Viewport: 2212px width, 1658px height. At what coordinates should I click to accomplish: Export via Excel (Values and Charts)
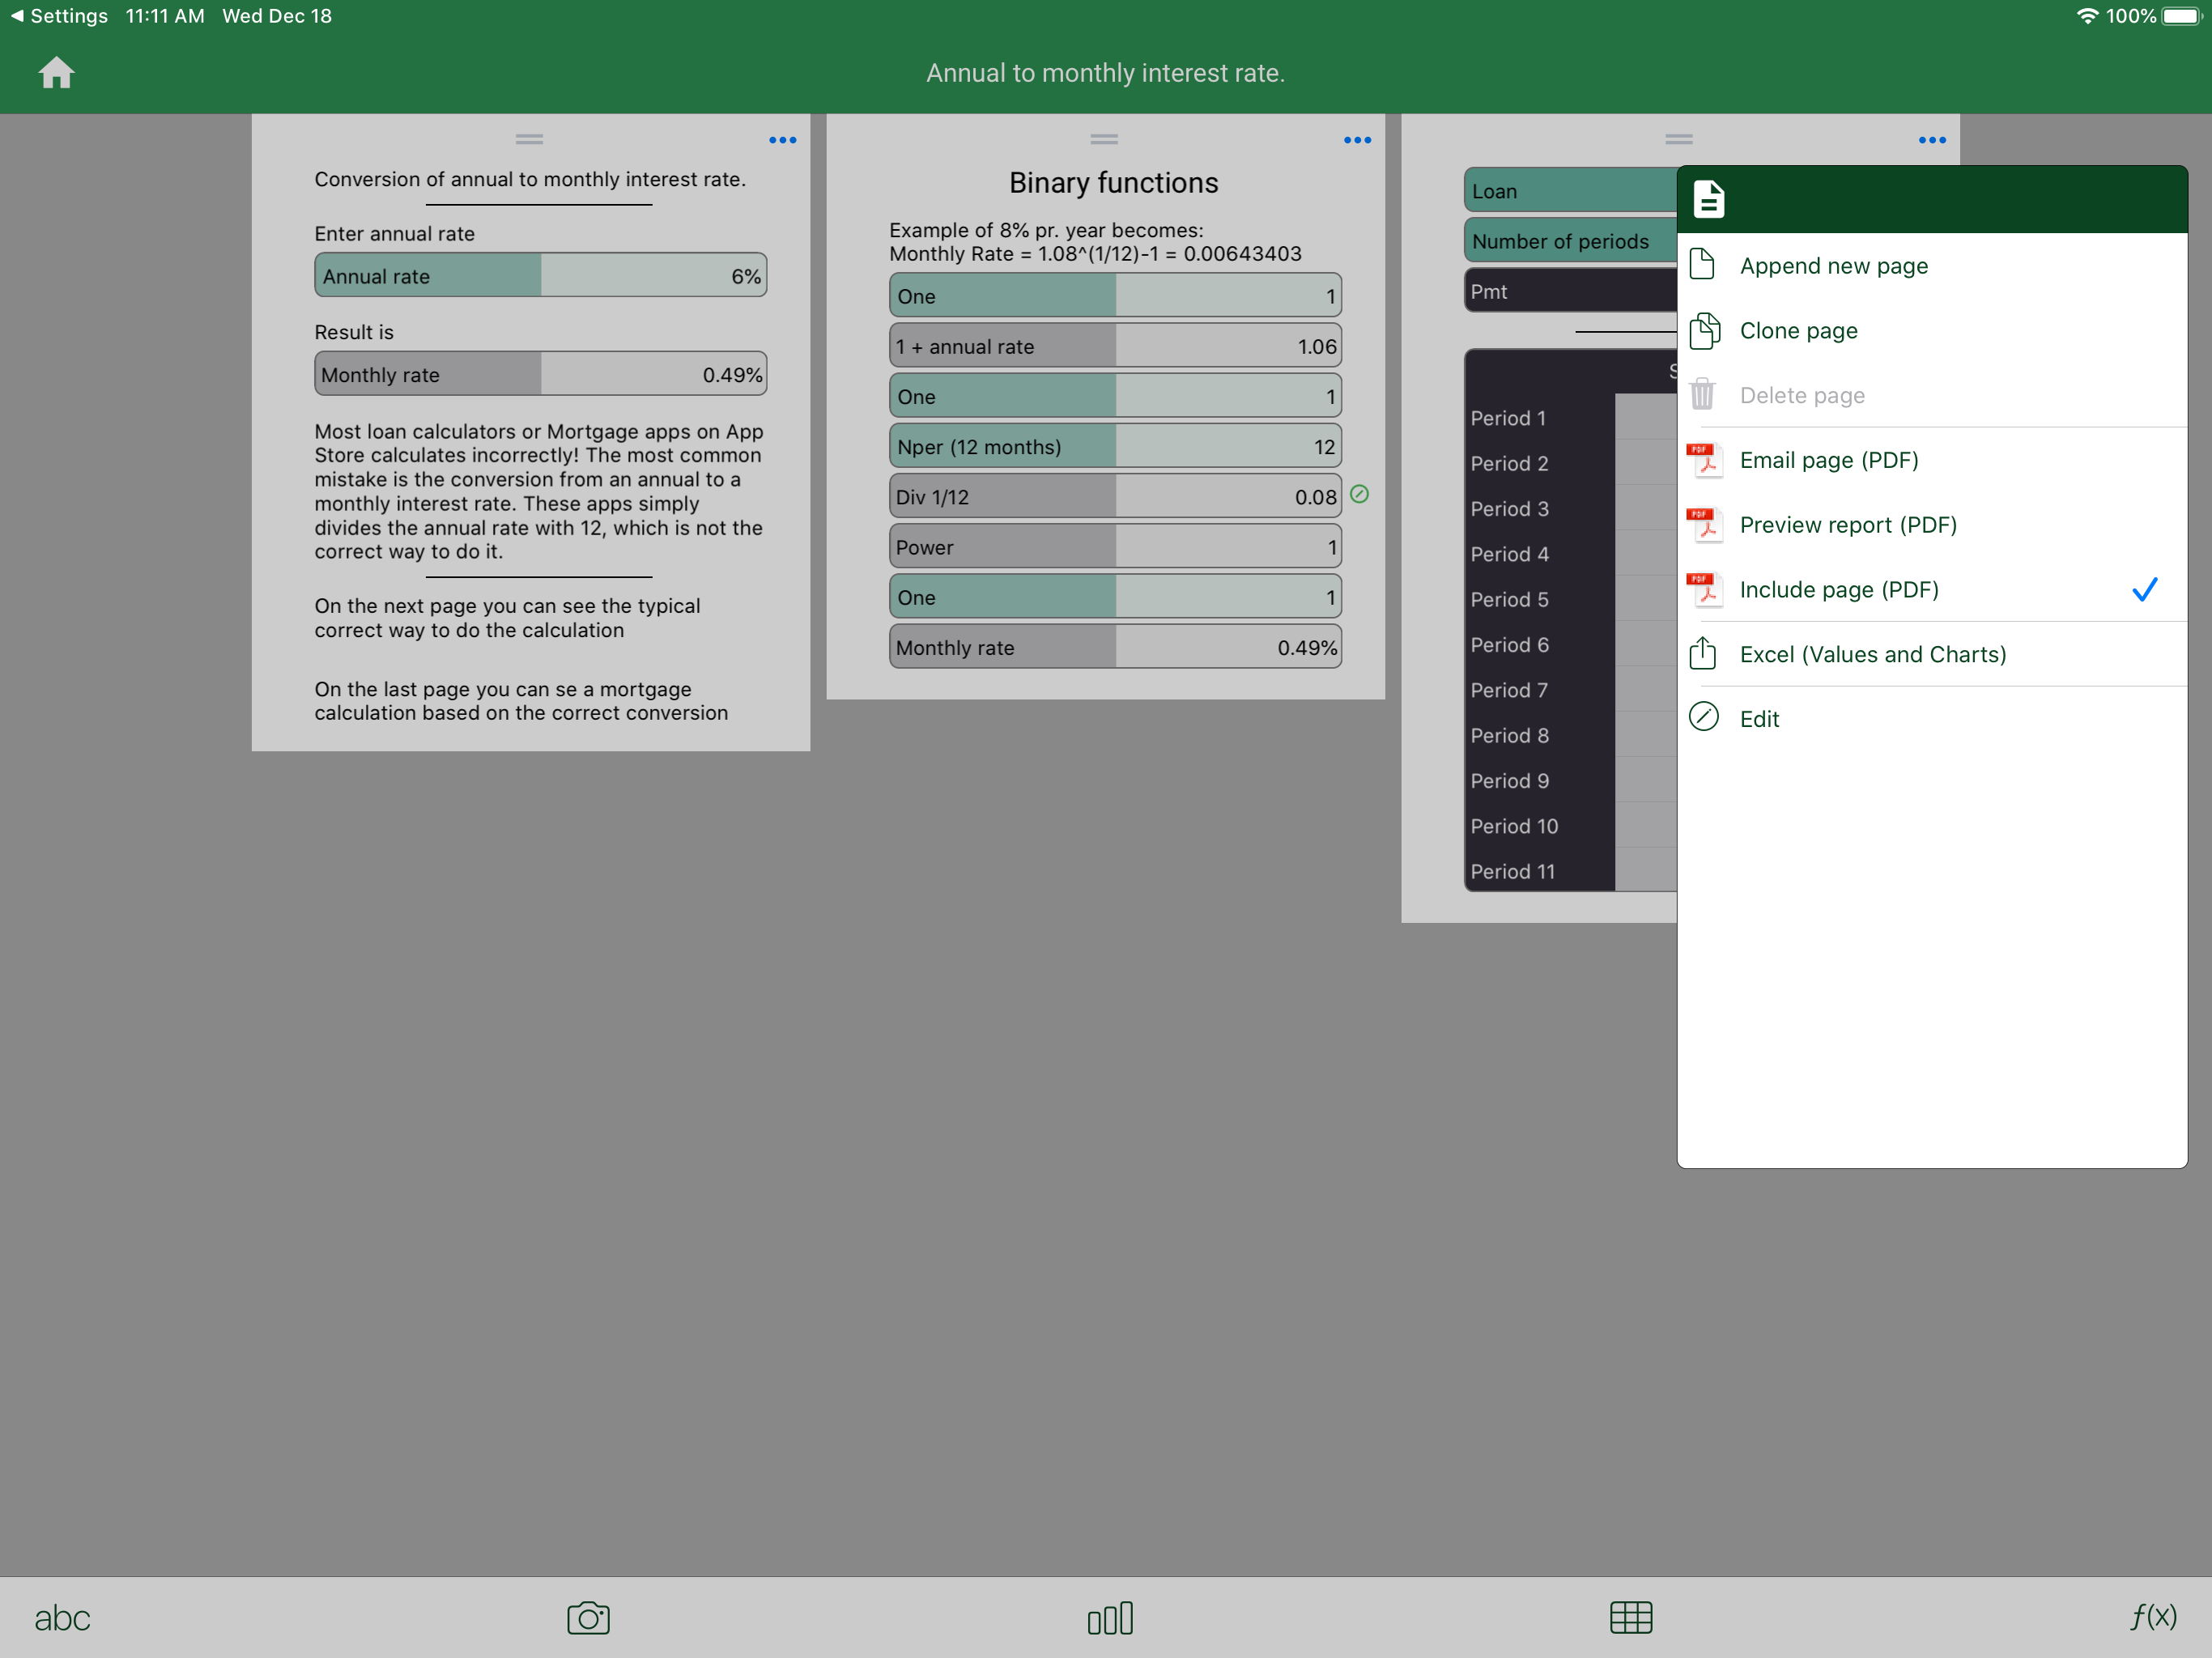click(1872, 654)
